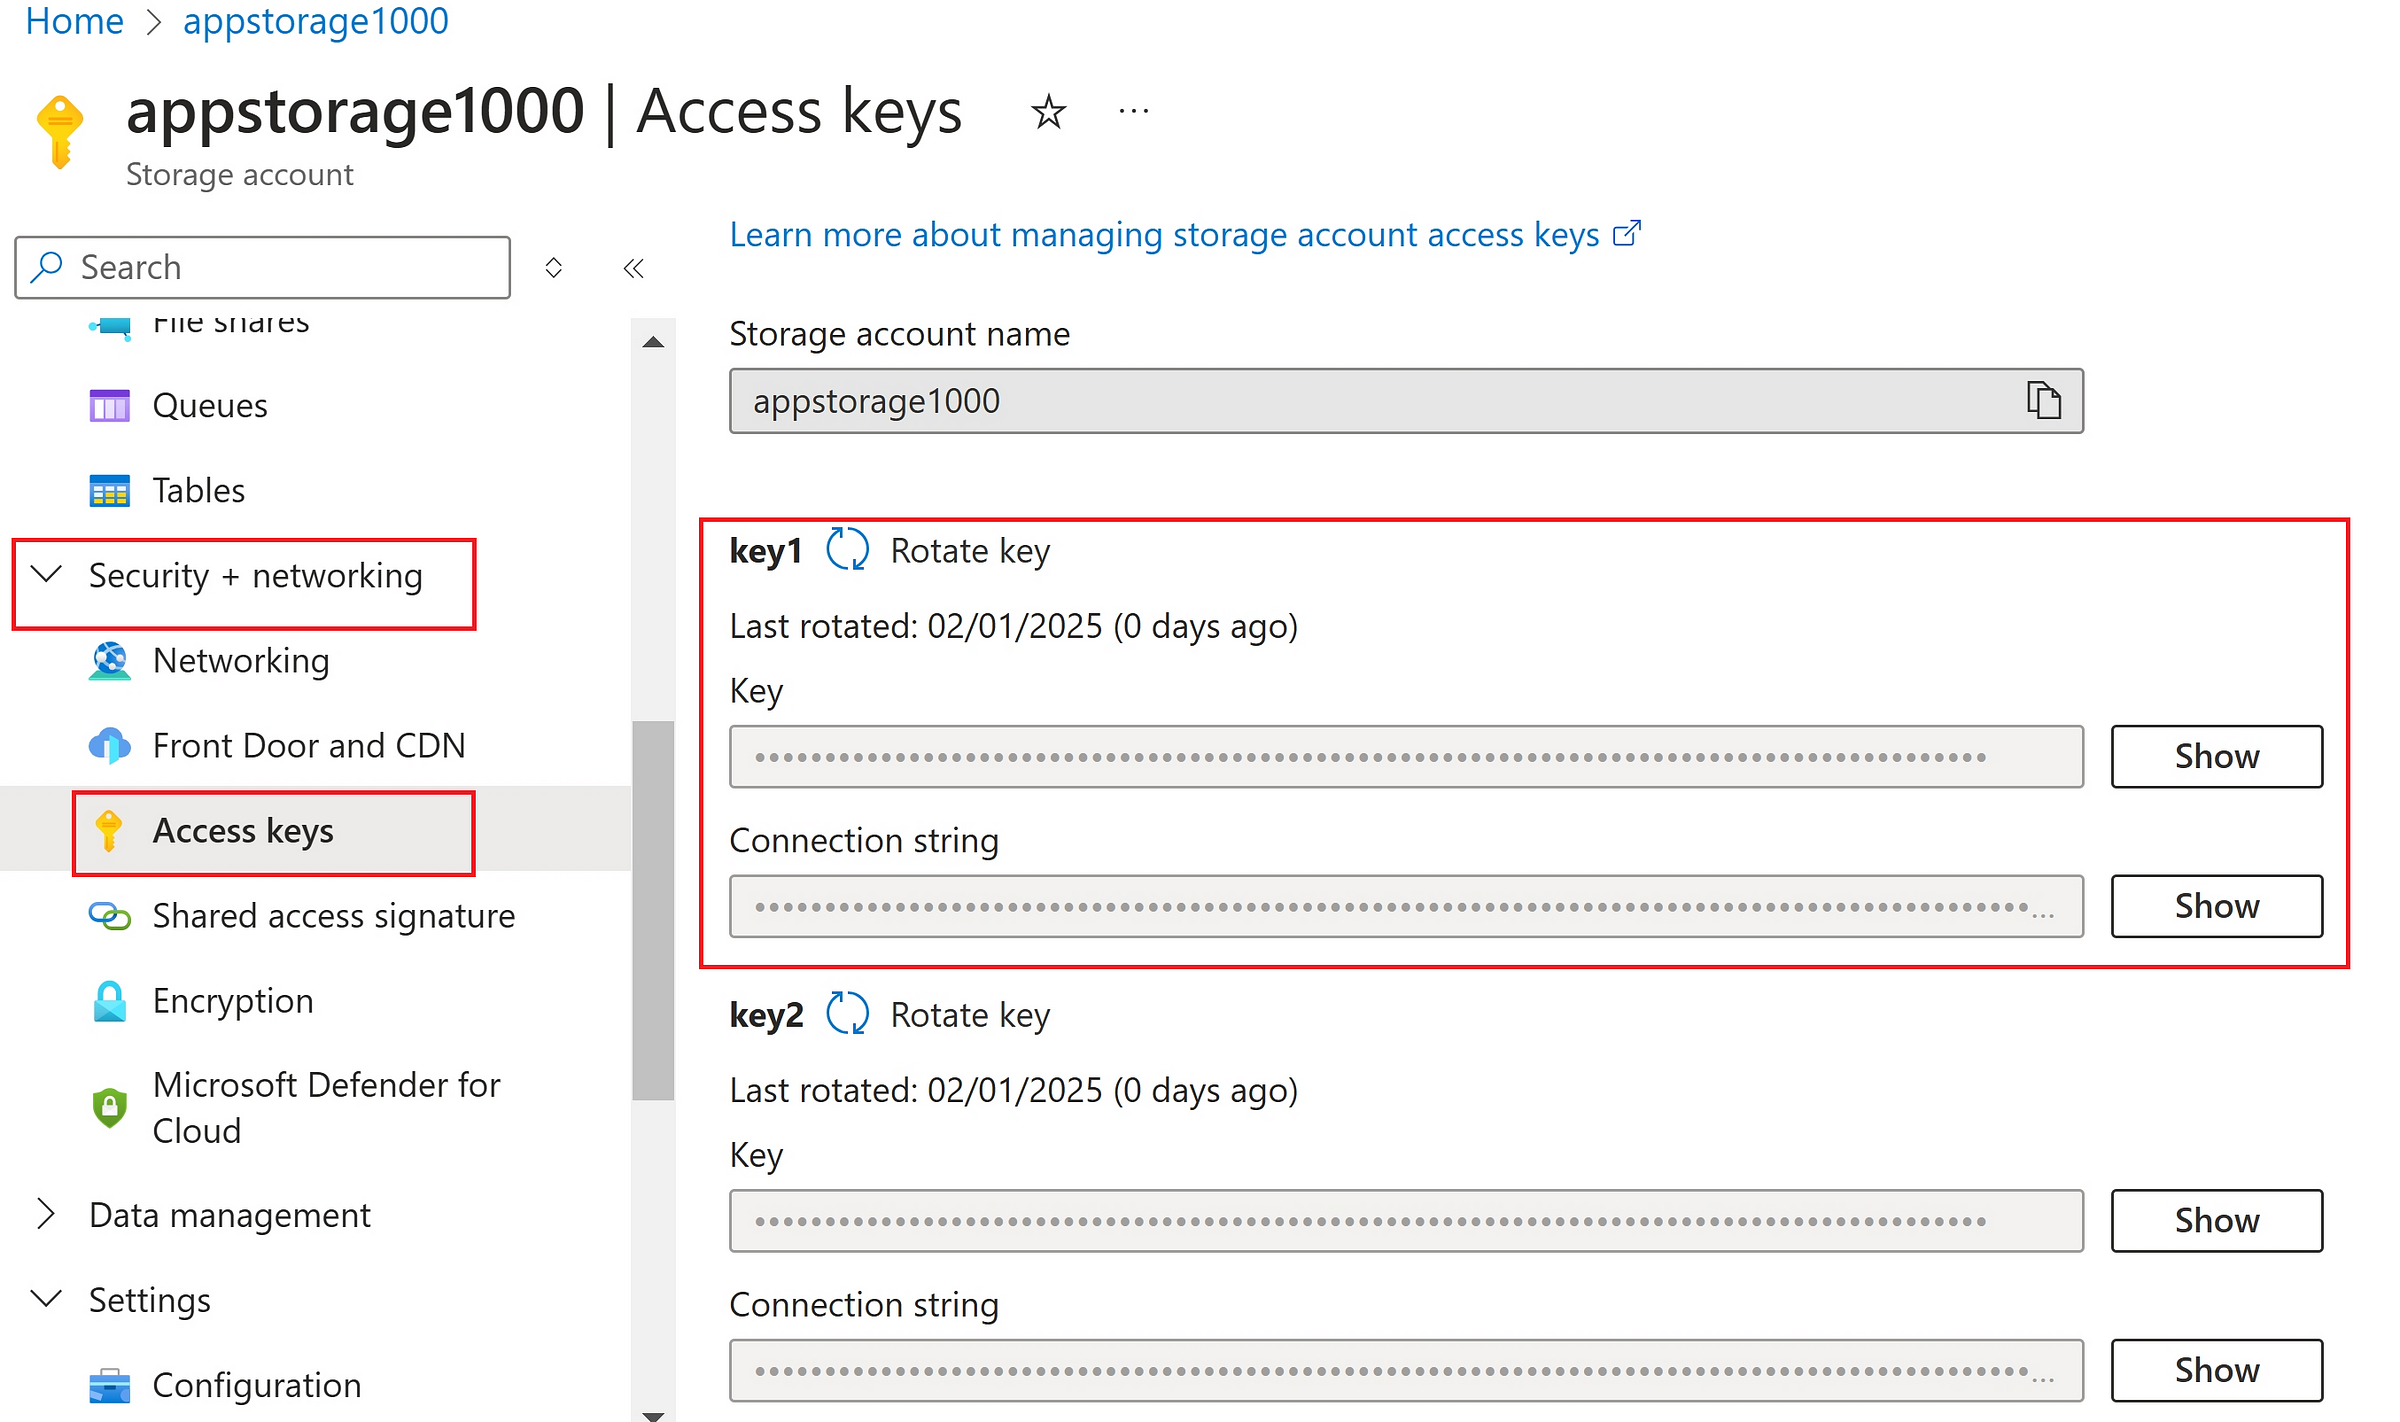Click the File shares icon in the sidebar

(x=110, y=326)
